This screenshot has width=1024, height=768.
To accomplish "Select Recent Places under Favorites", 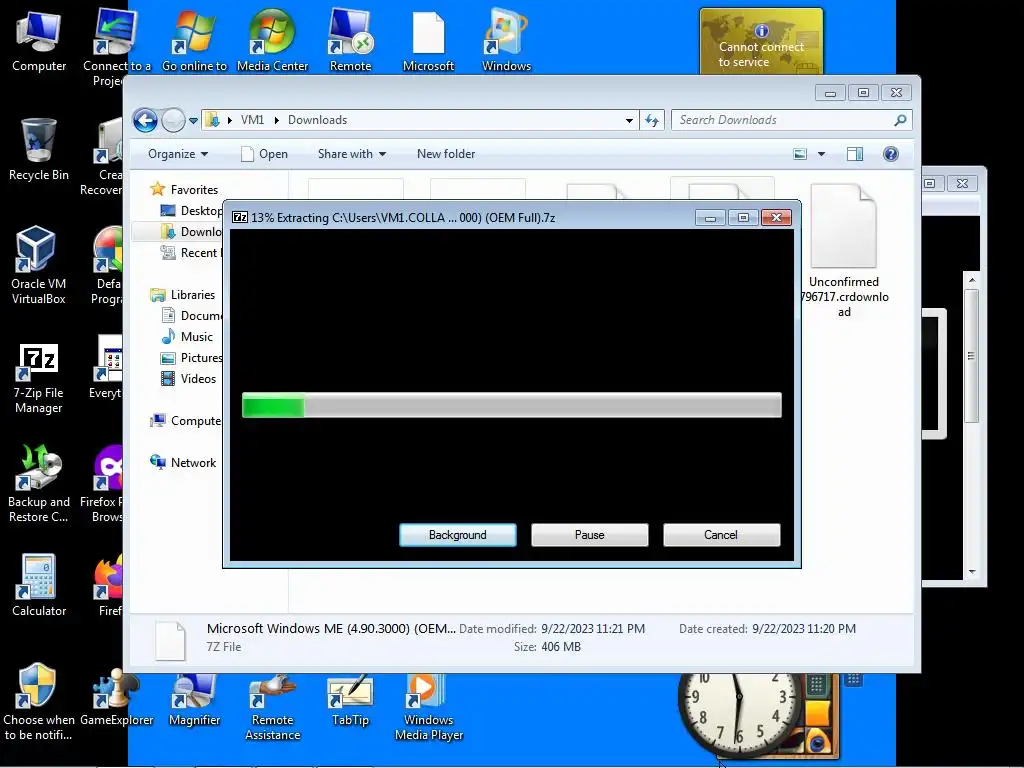I will click(191, 253).
